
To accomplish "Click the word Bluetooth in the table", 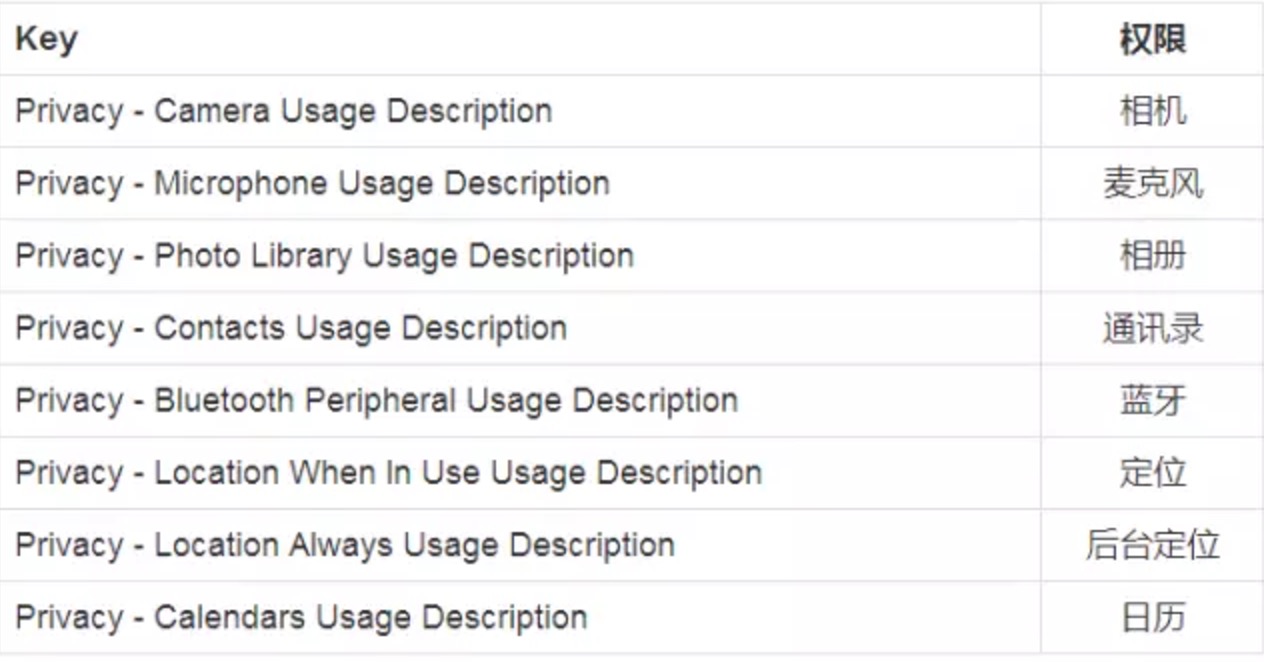I will pyautogui.click(x=224, y=400).
